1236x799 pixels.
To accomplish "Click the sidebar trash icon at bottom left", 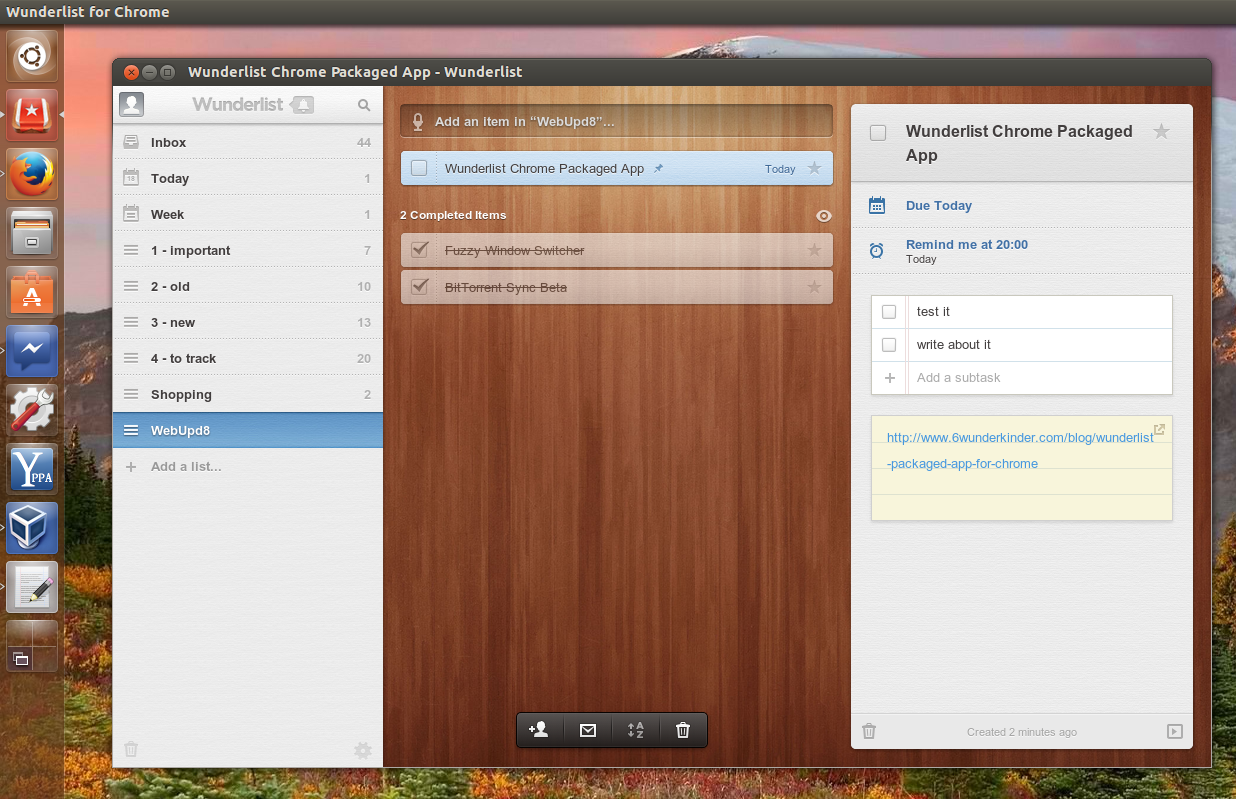I will coord(131,749).
